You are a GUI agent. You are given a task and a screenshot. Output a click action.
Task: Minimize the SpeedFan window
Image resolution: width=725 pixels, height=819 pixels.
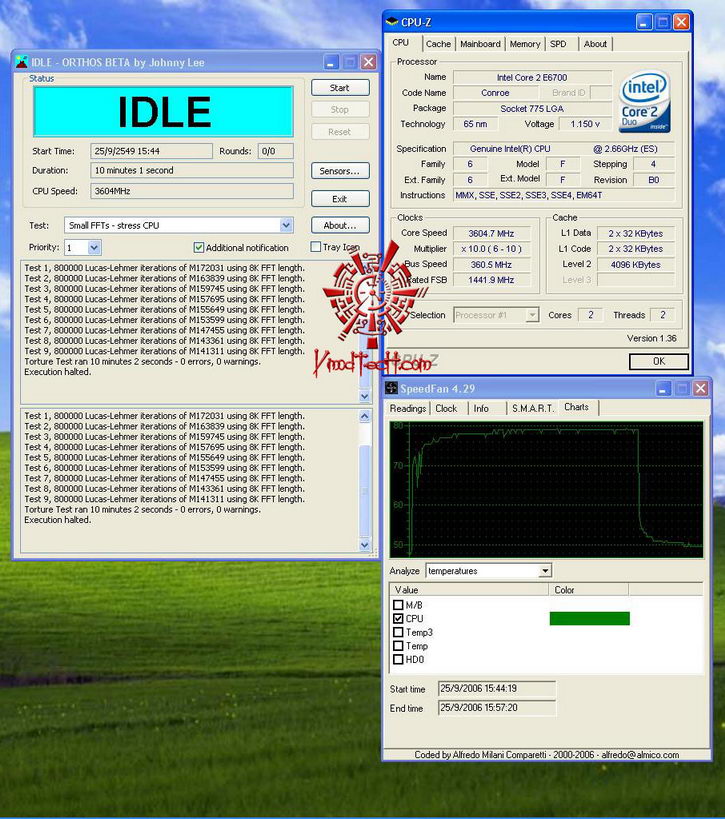pos(663,388)
